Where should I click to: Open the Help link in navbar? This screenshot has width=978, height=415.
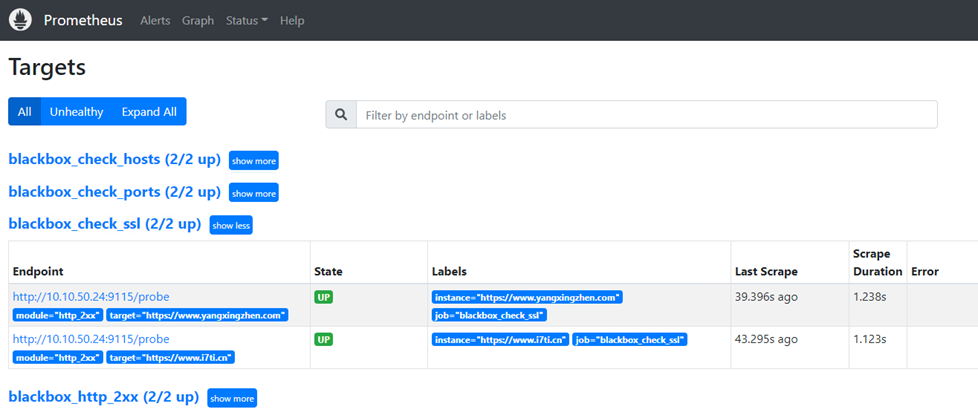point(292,21)
